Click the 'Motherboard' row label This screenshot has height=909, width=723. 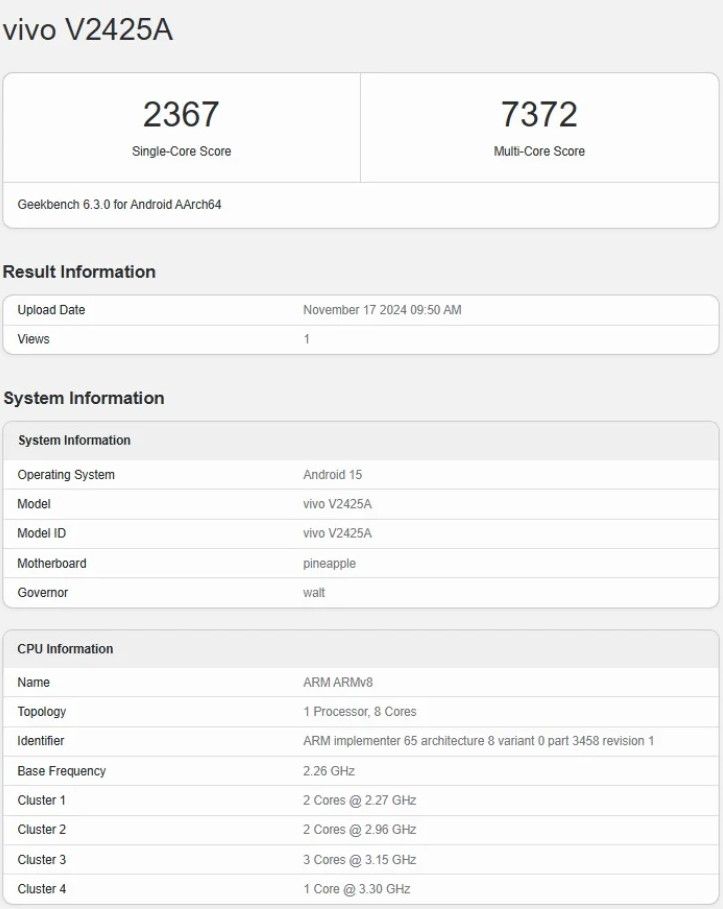tap(52, 563)
